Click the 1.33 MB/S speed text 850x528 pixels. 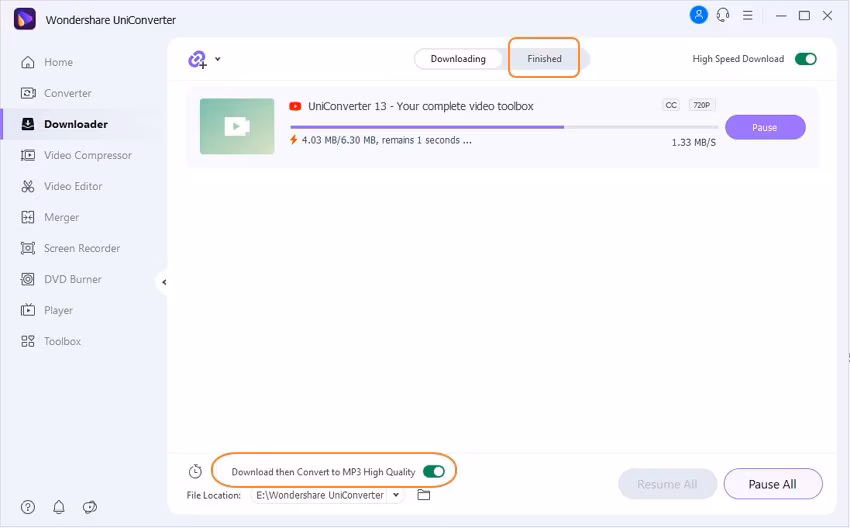[694, 143]
